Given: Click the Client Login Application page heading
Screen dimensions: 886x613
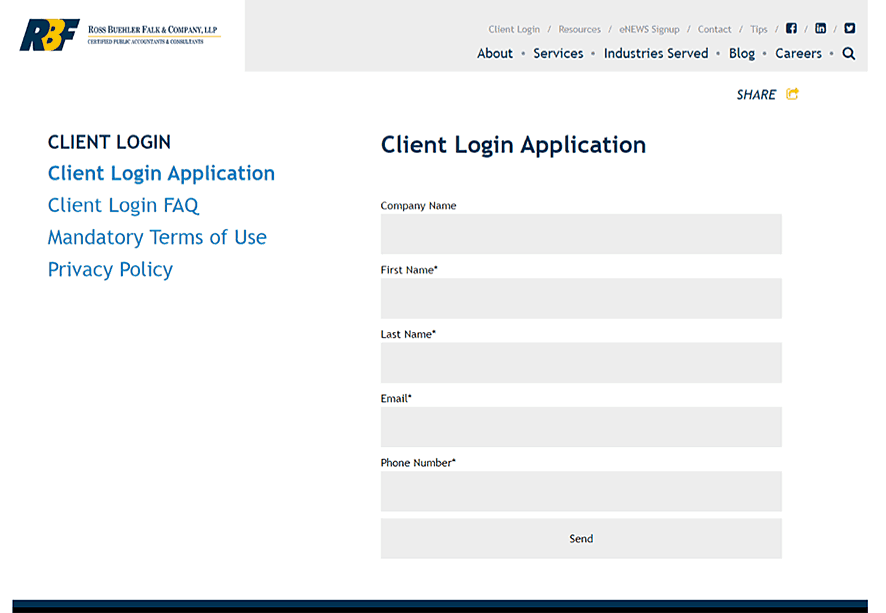Looking at the screenshot, I should 513,145.
